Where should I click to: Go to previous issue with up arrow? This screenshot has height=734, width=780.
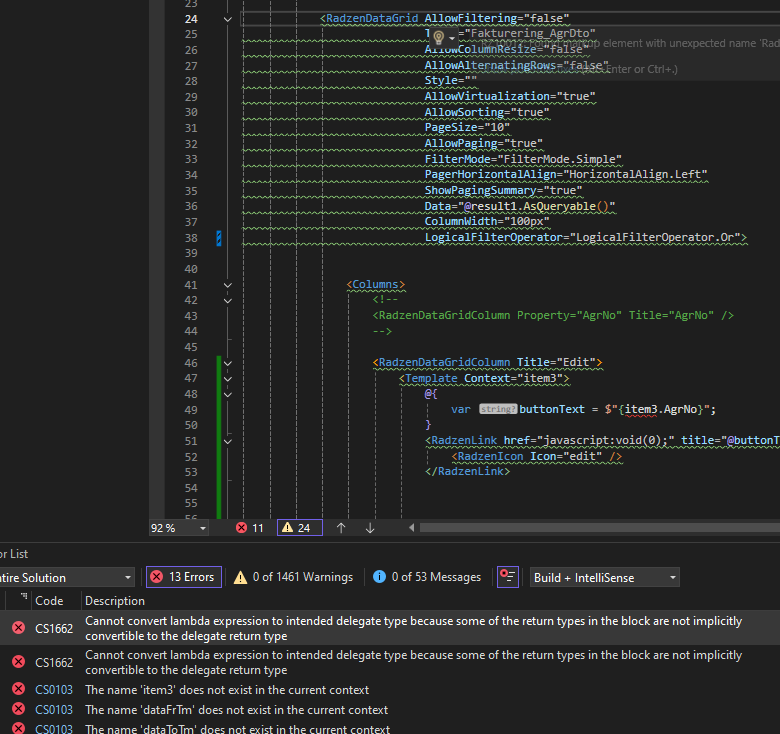coord(341,528)
